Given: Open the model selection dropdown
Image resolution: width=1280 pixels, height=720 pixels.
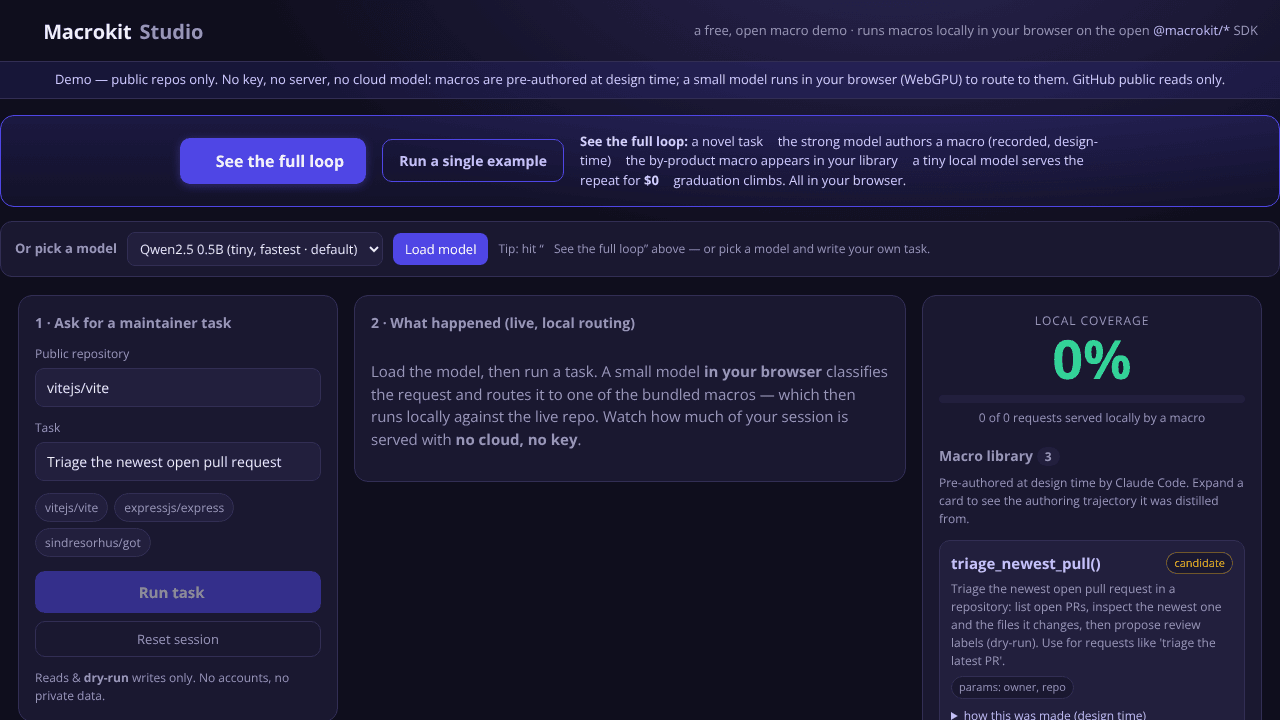Looking at the screenshot, I should point(255,249).
